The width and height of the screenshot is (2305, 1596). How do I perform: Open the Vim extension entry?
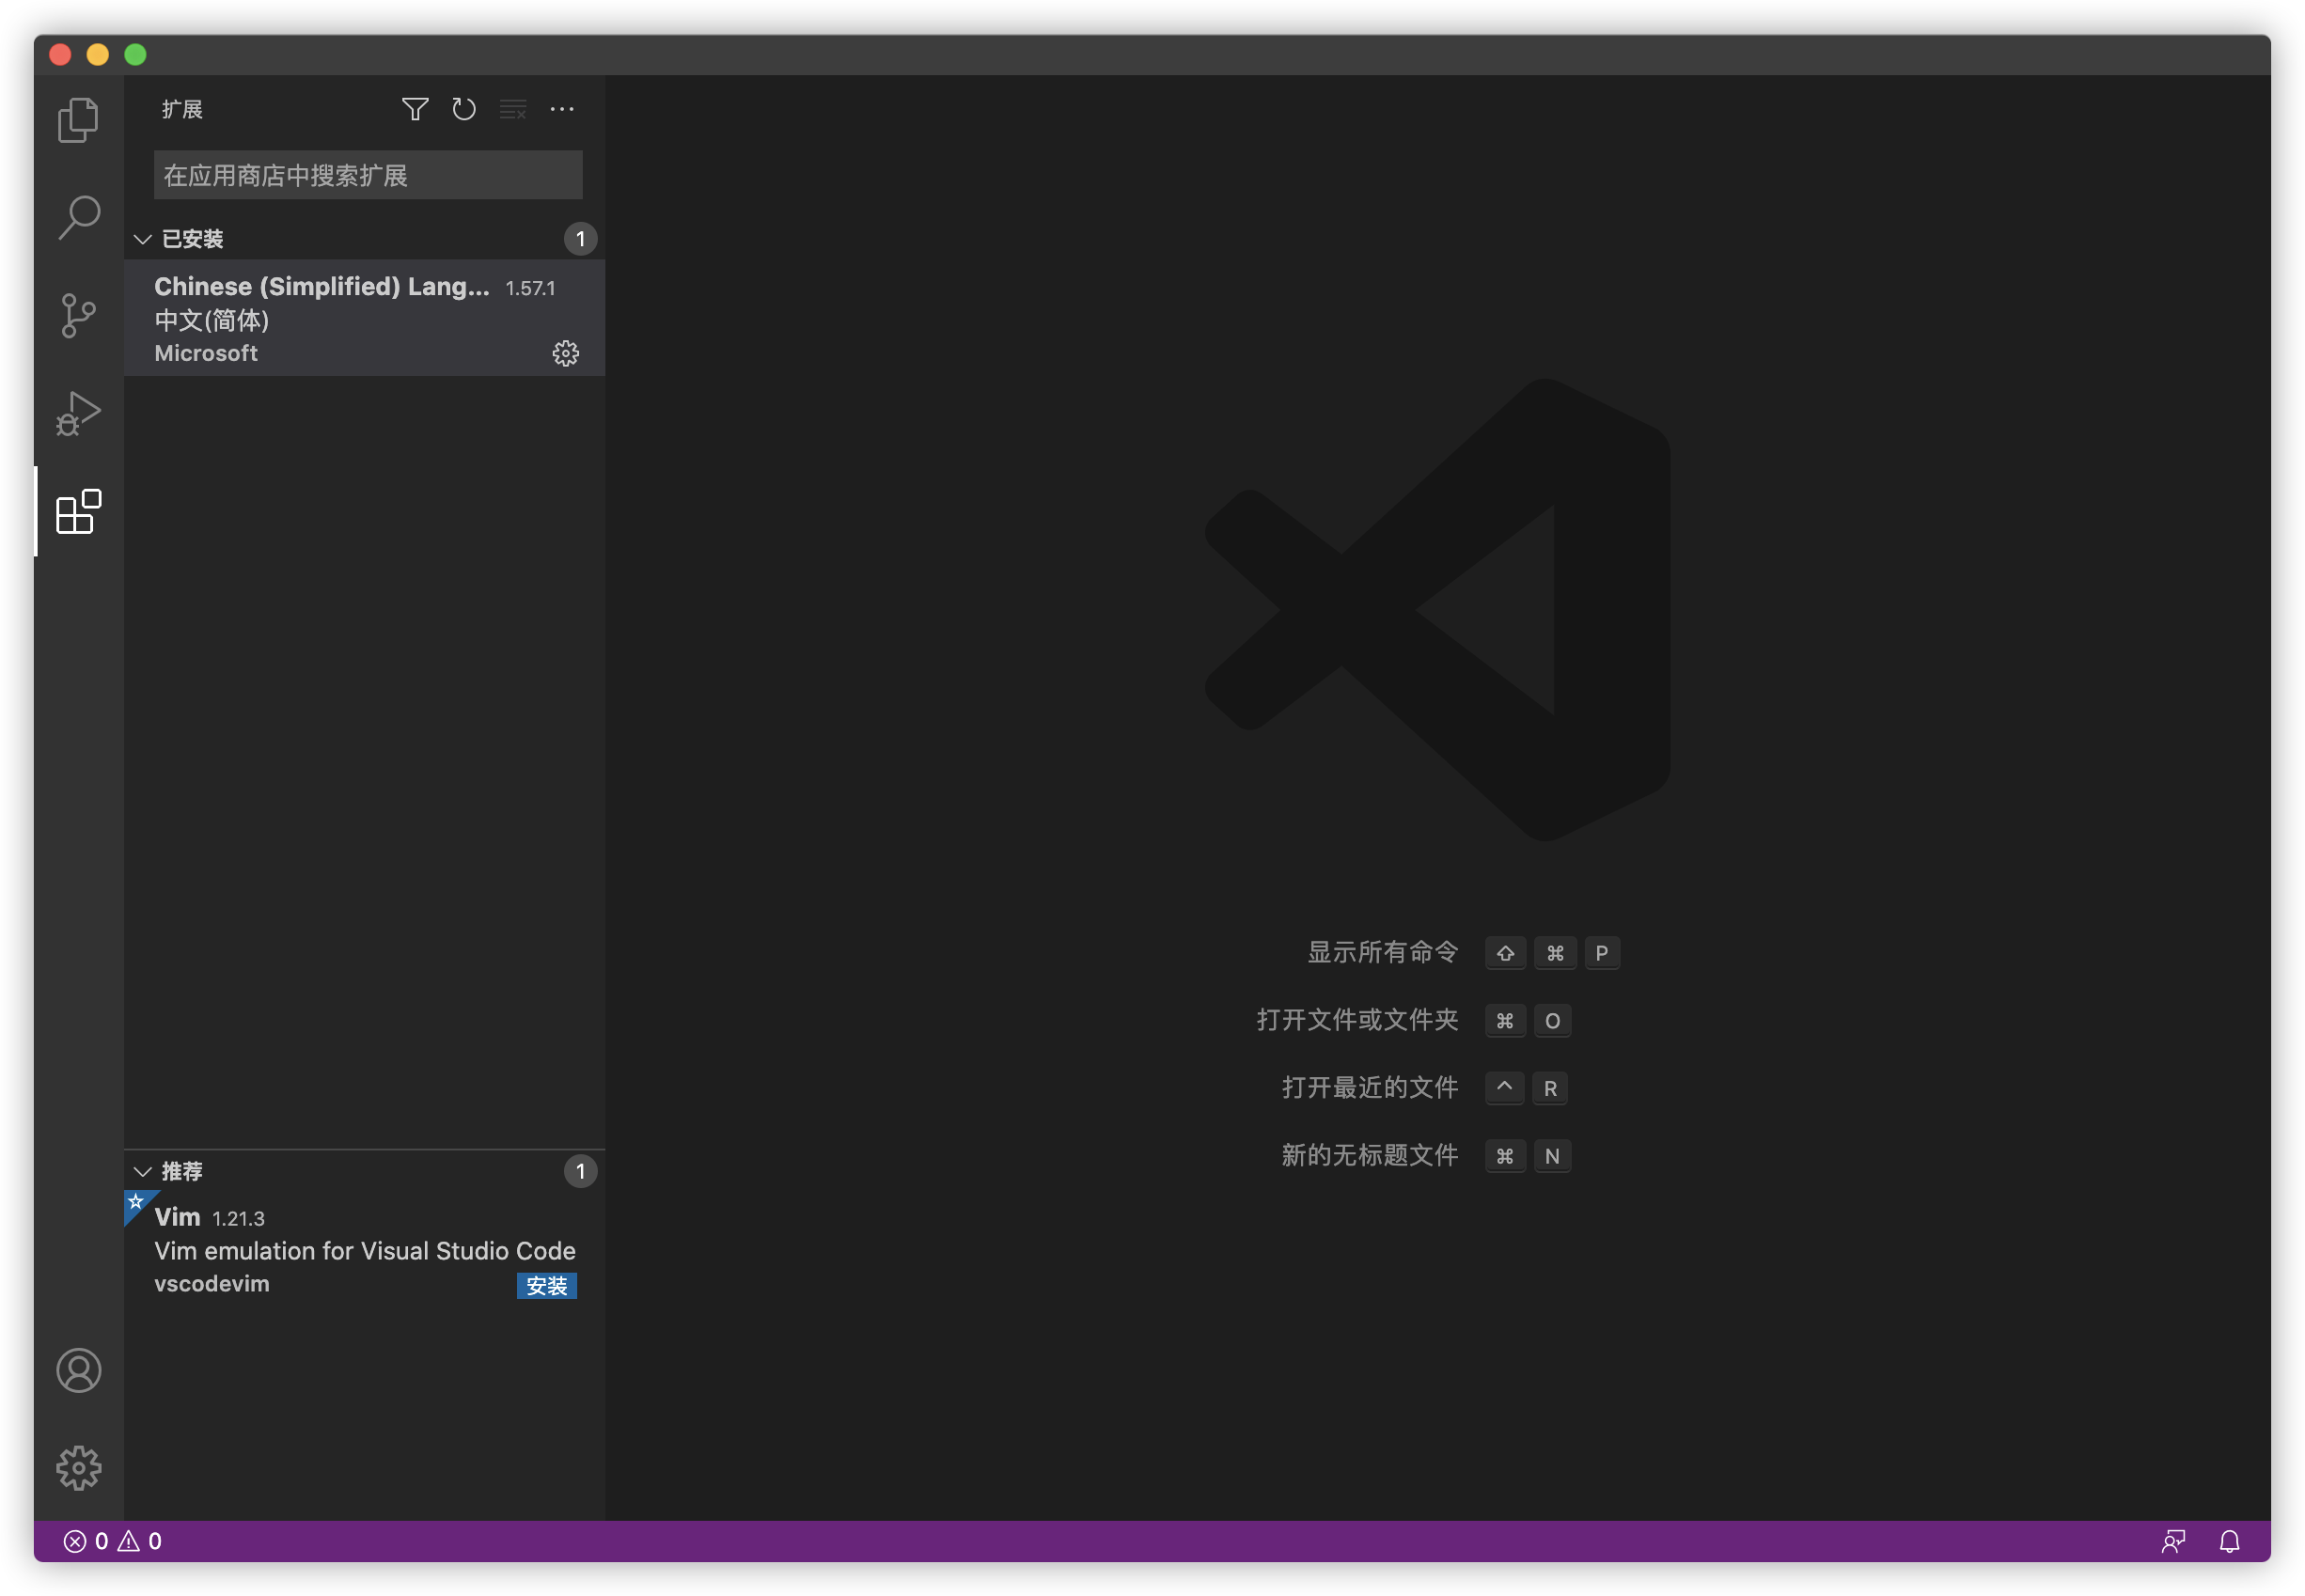(364, 1249)
